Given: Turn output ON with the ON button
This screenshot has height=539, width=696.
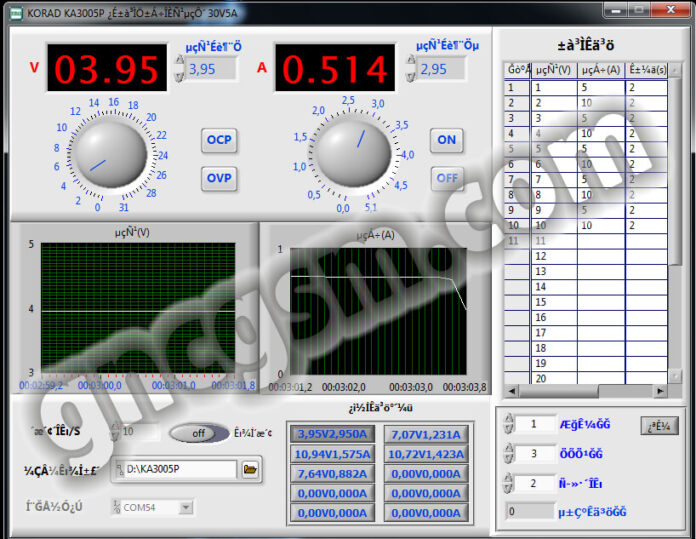Looking at the screenshot, I should coord(447,140).
